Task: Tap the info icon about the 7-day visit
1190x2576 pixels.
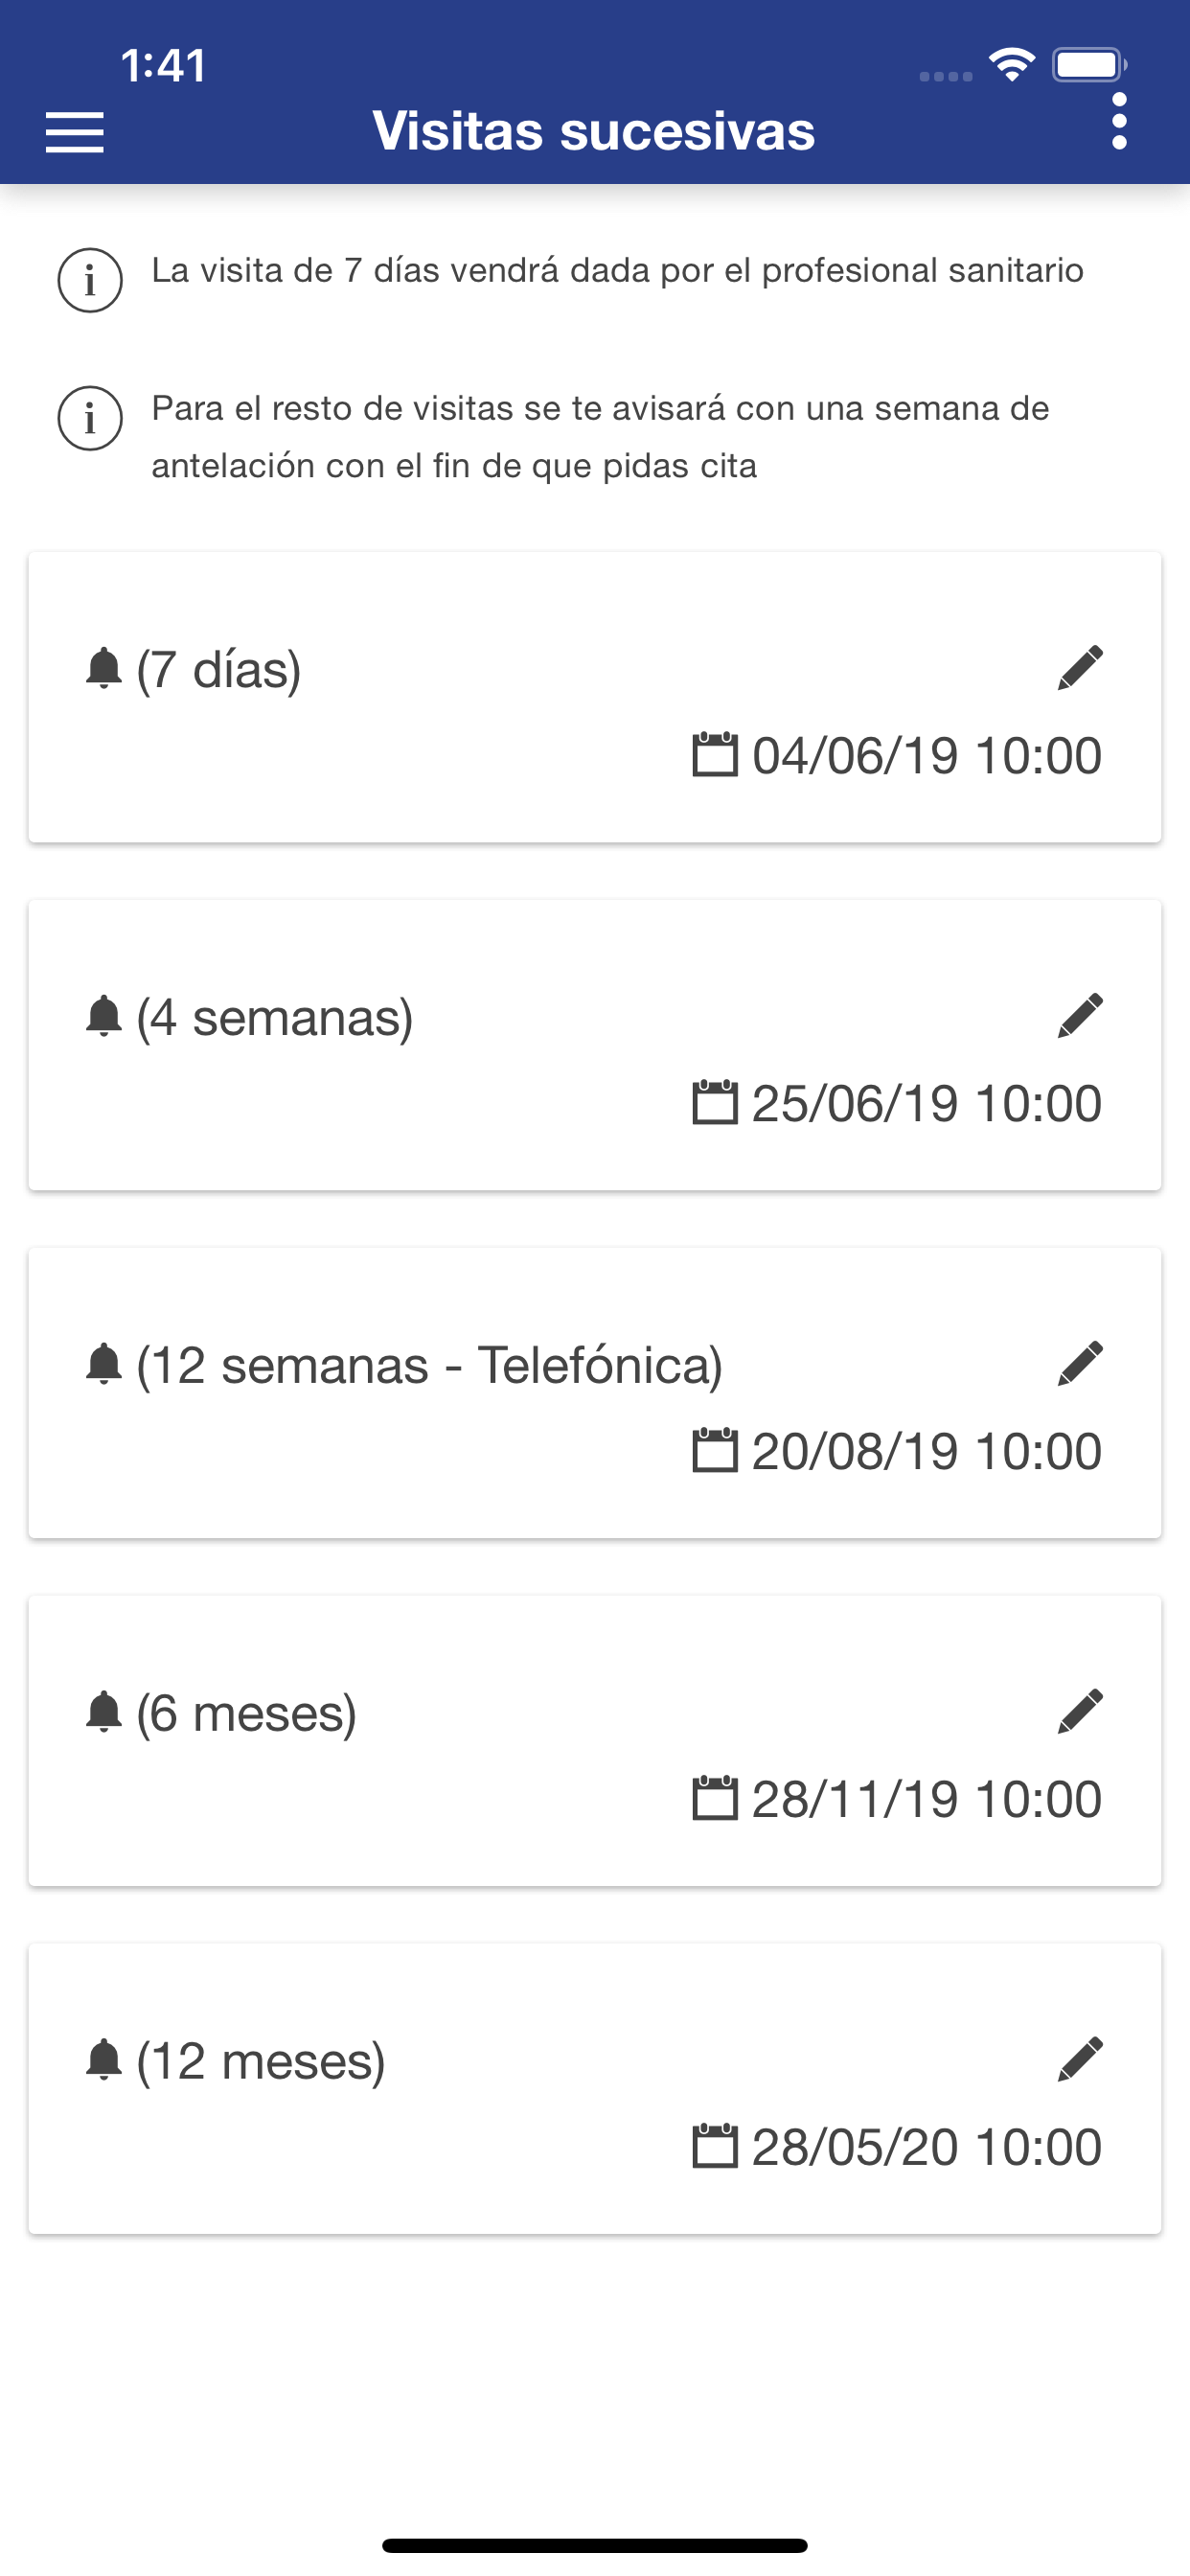Action: (x=90, y=280)
